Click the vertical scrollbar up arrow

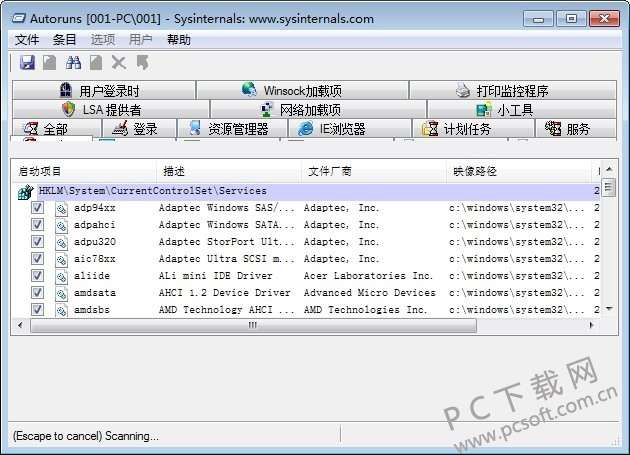609,169
